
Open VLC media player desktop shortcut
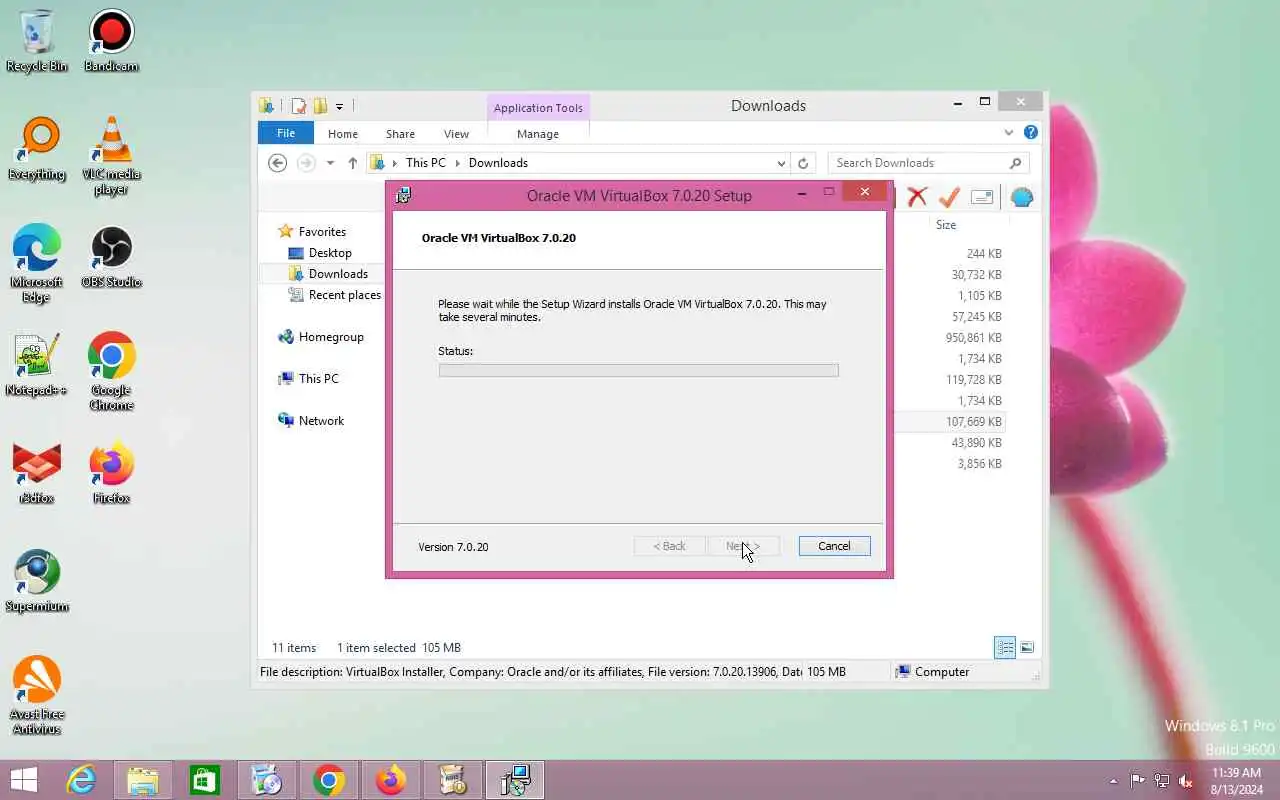[x=111, y=155]
